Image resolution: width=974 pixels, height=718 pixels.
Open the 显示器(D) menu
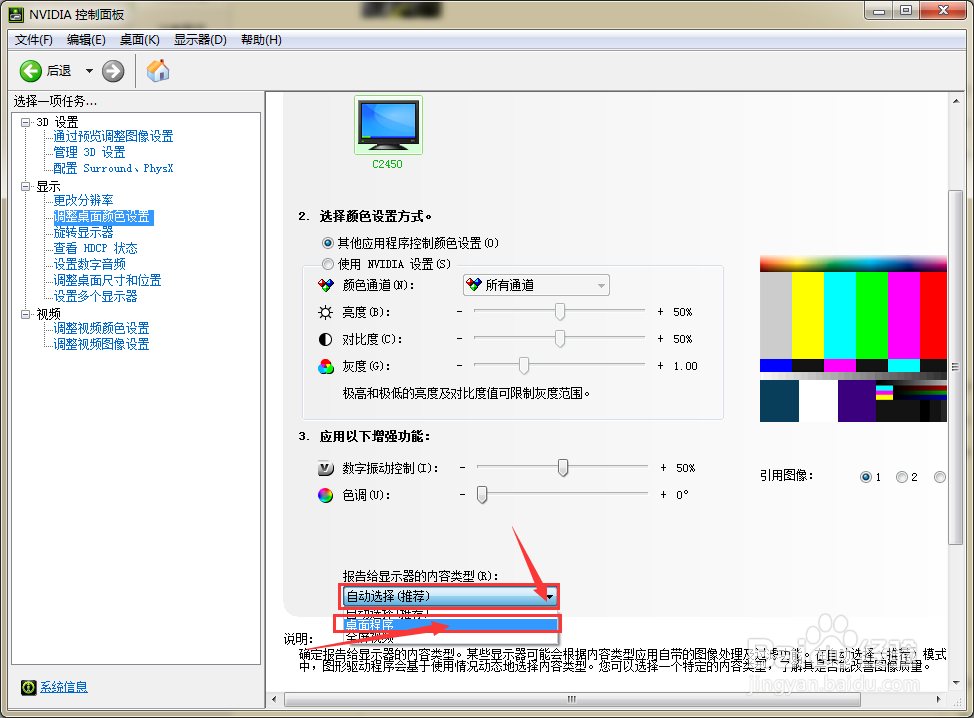[x=200, y=40]
